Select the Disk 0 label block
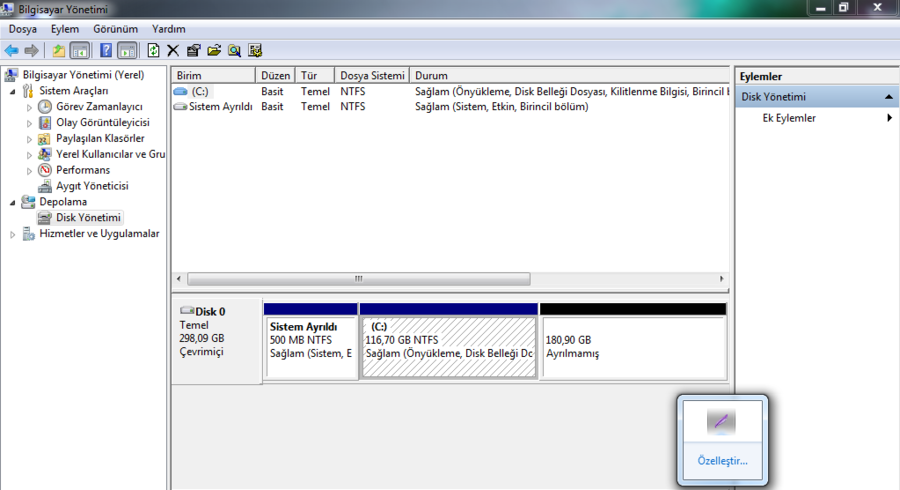The width and height of the screenshot is (900, 490). click(217, 341)
